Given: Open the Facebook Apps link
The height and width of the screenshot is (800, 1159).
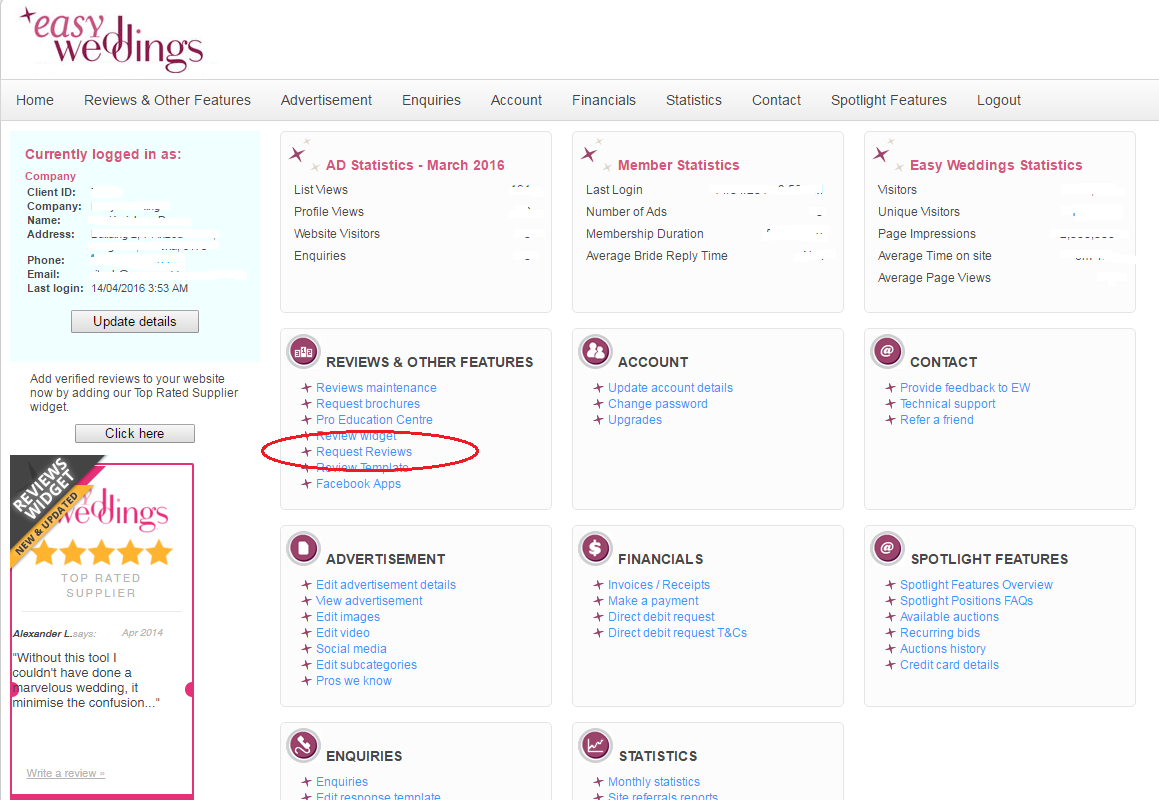Looking at the screenshot, I should coord(358,484).
